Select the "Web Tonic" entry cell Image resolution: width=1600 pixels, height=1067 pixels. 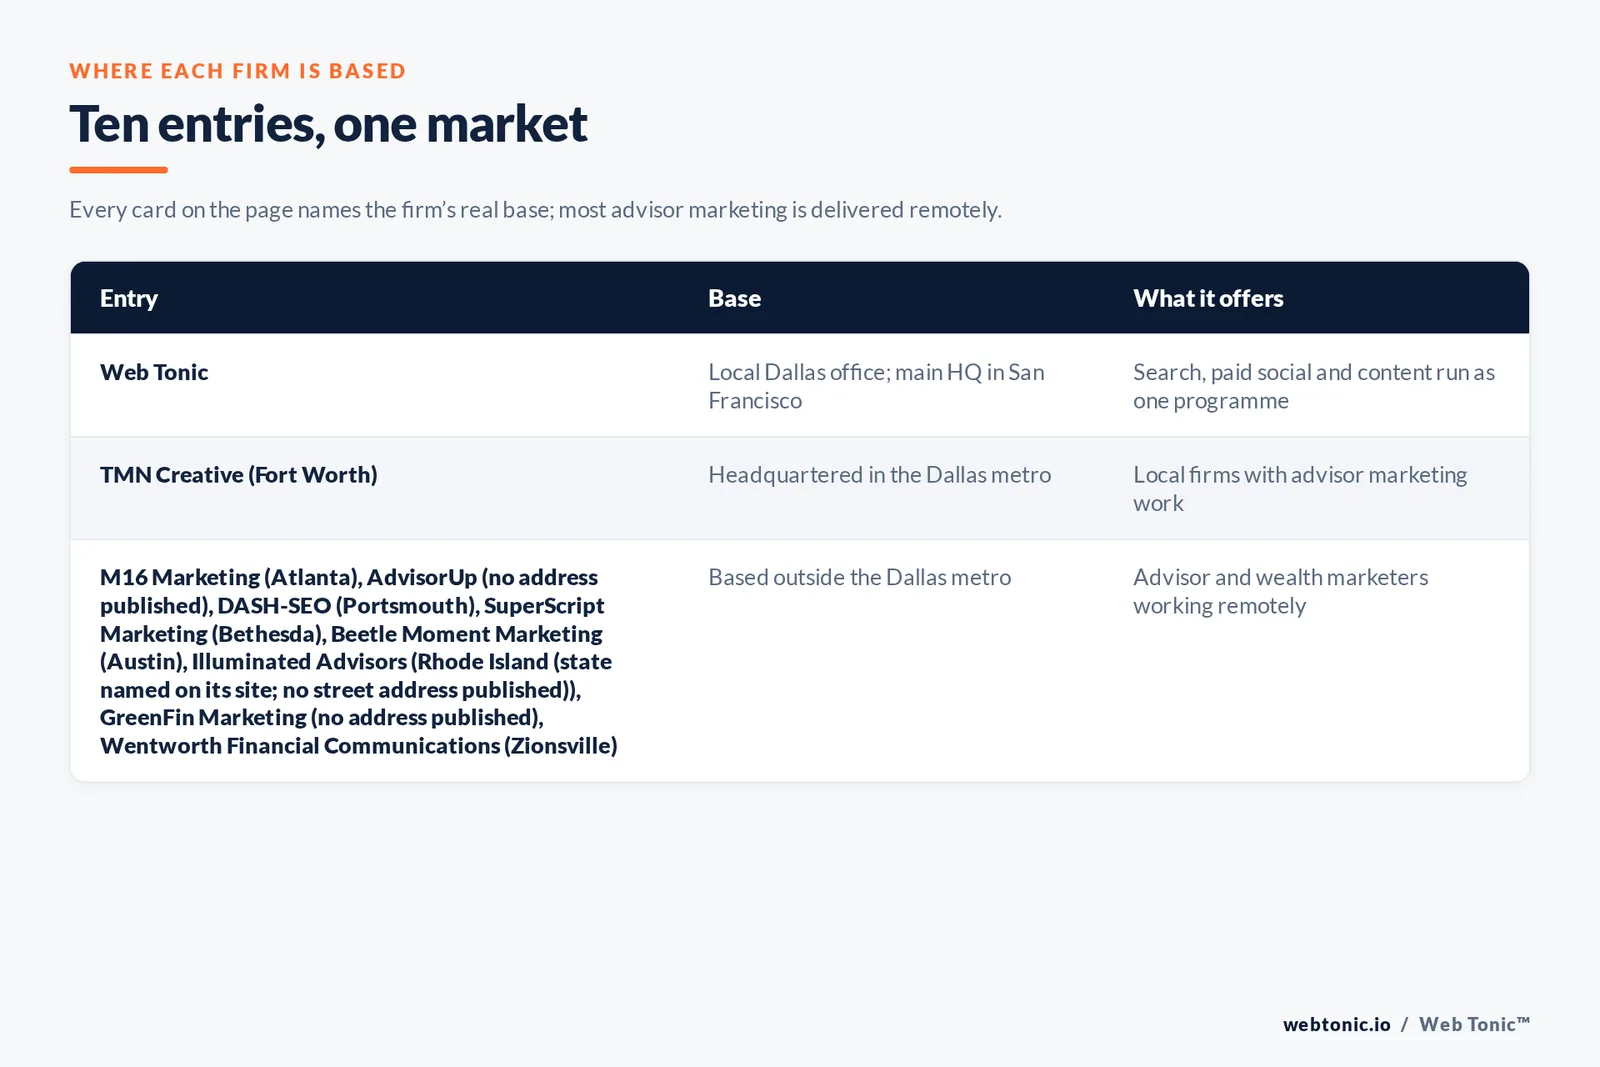pos(154,372)
